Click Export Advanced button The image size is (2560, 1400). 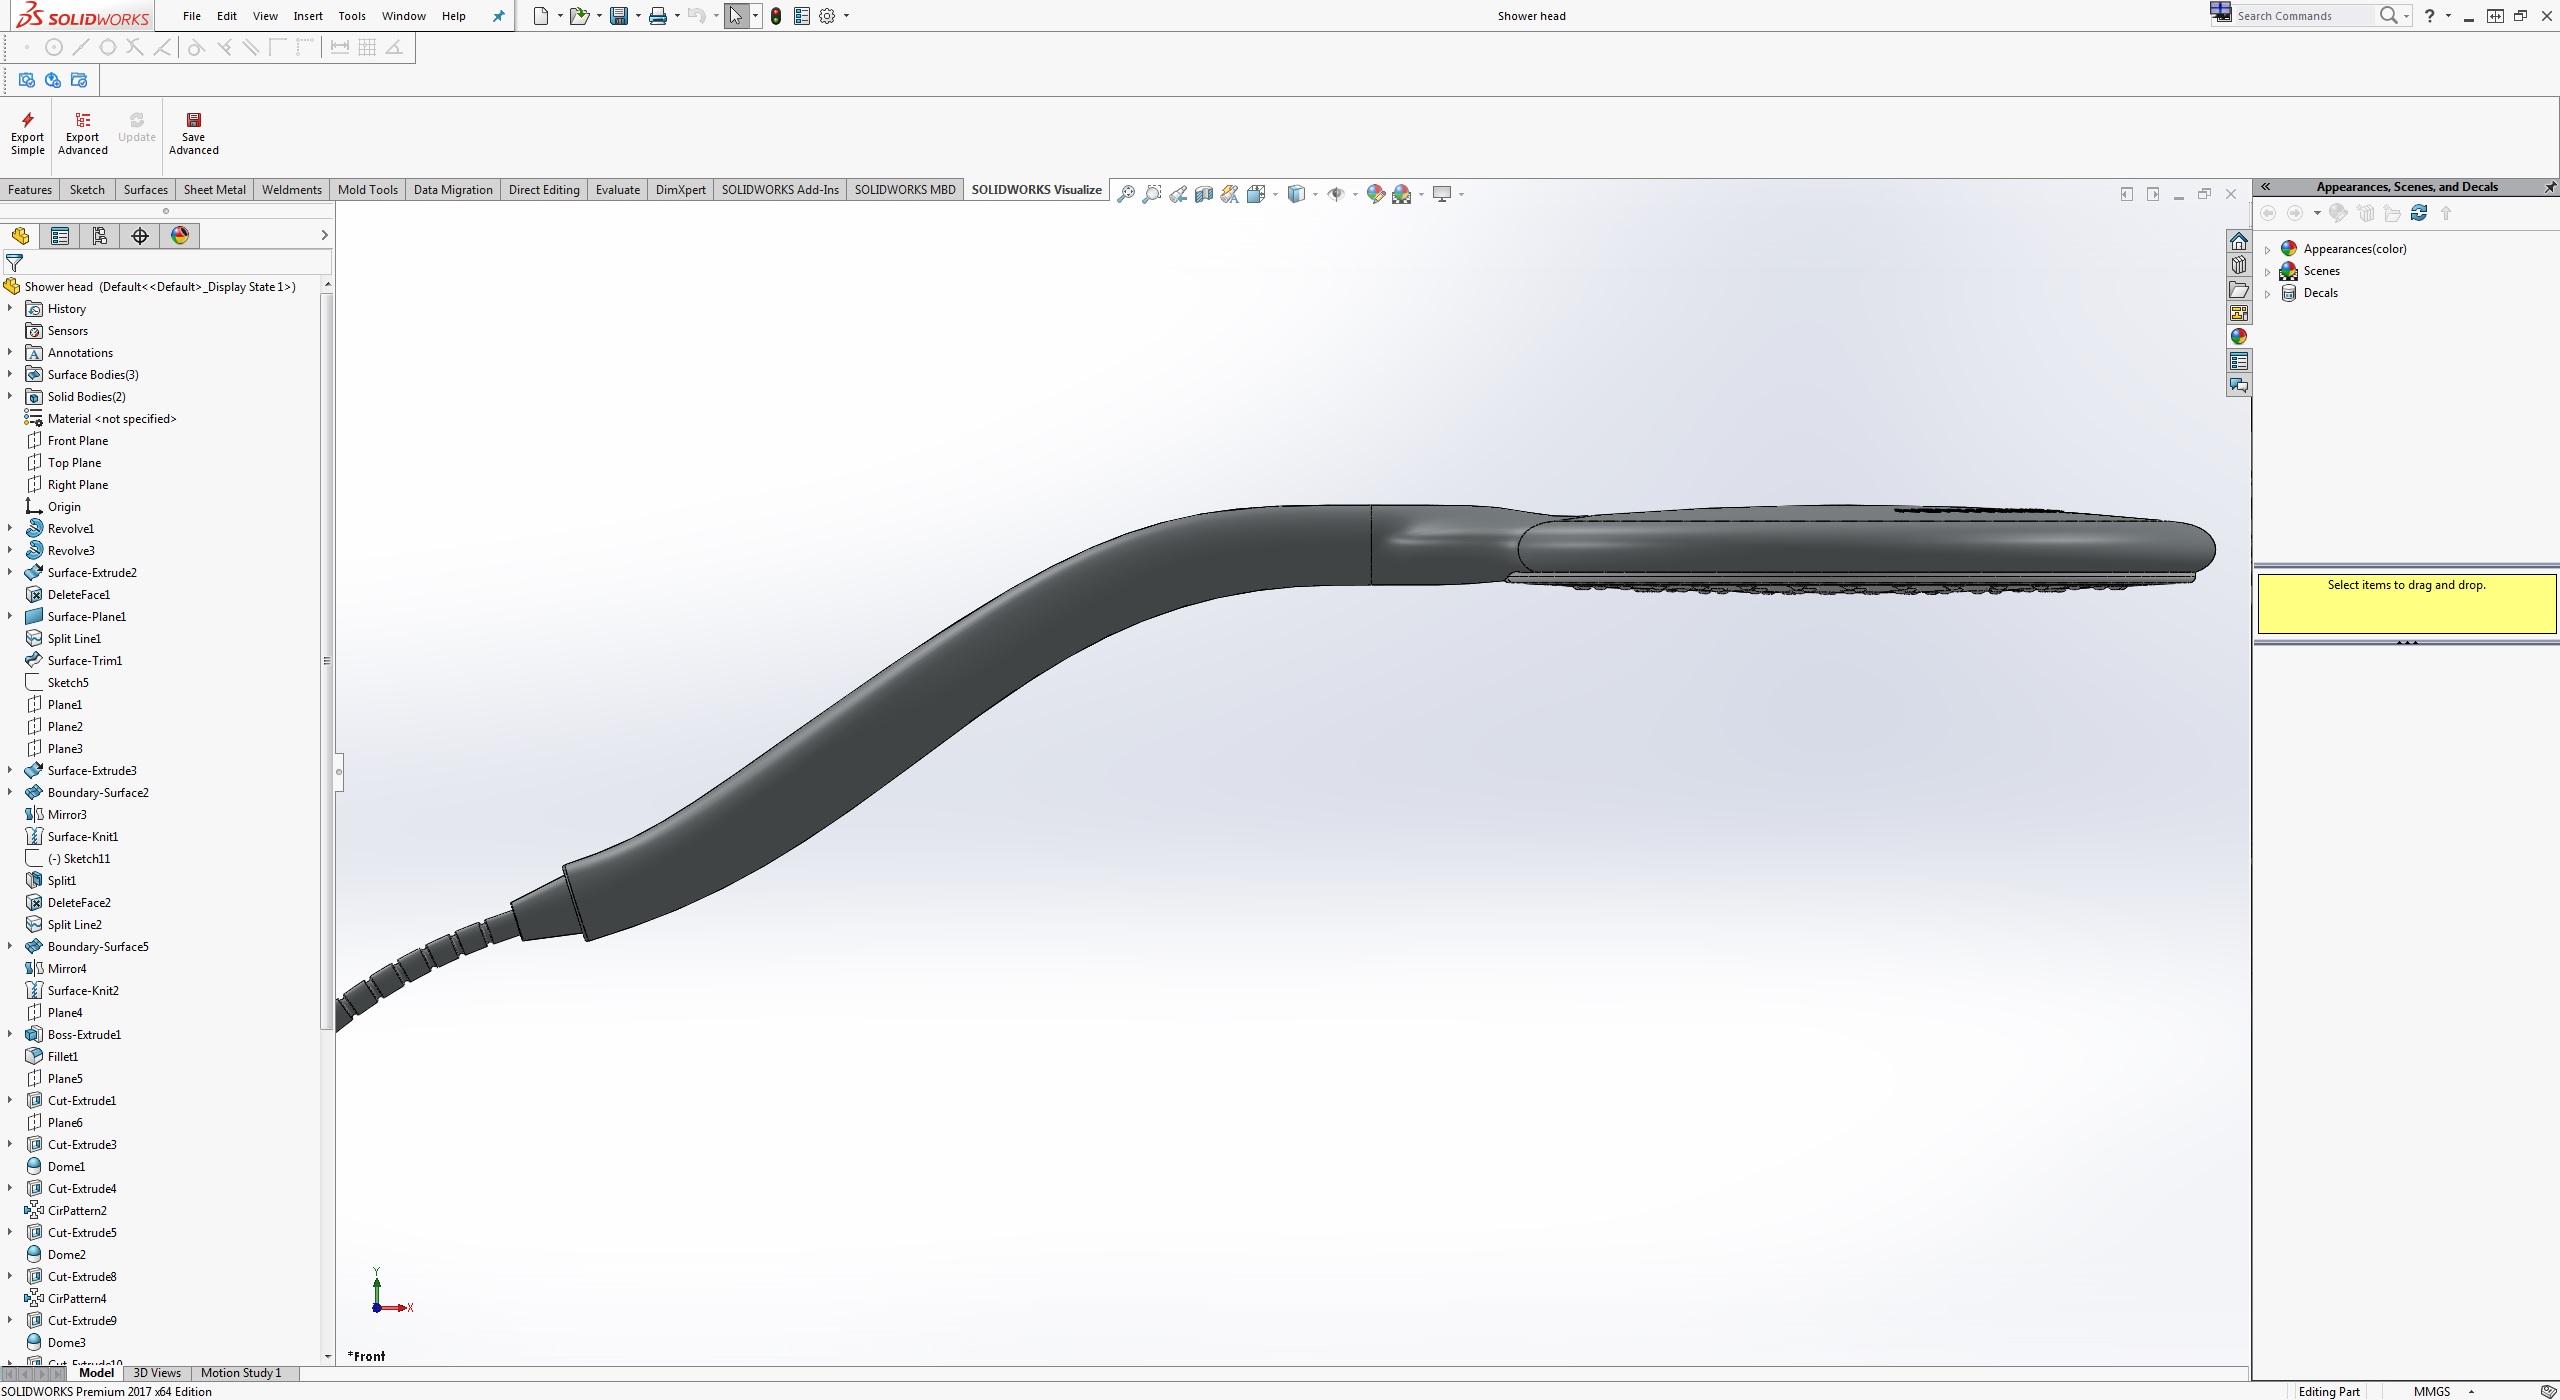pos(82,133)
